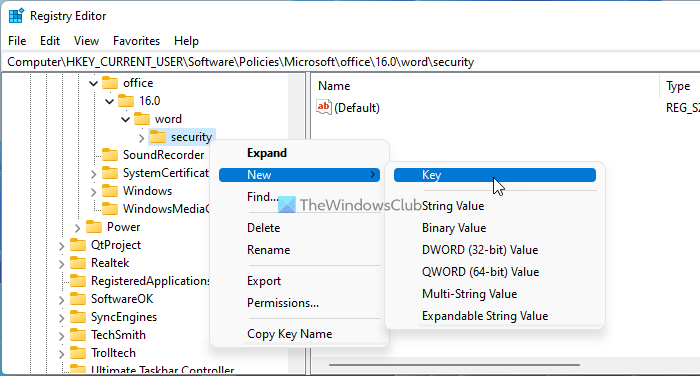Choose Export in the context menu
The image size is (700, 376).
pos(299,281)
